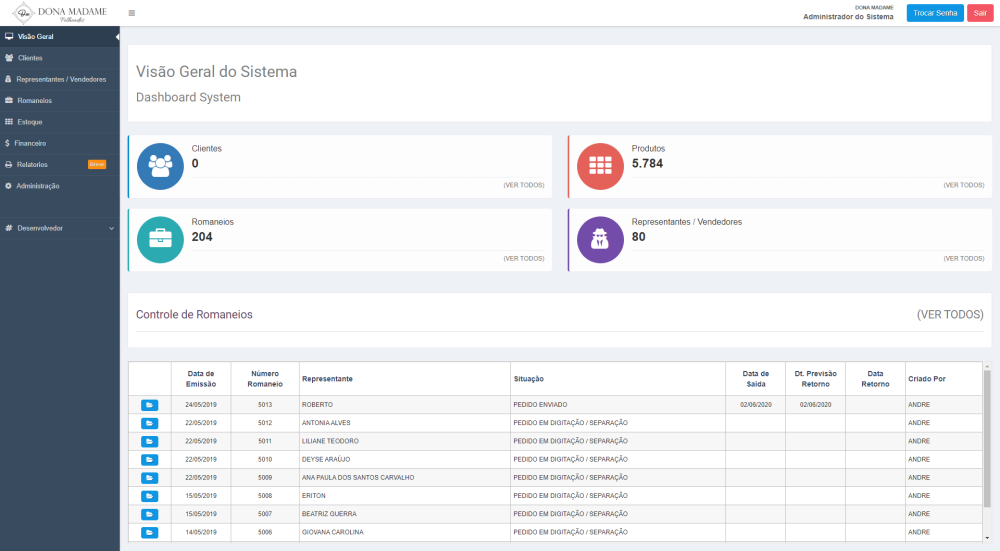
Task: Click the Dt. Previsão Retorno header
Action: [815, 379]
